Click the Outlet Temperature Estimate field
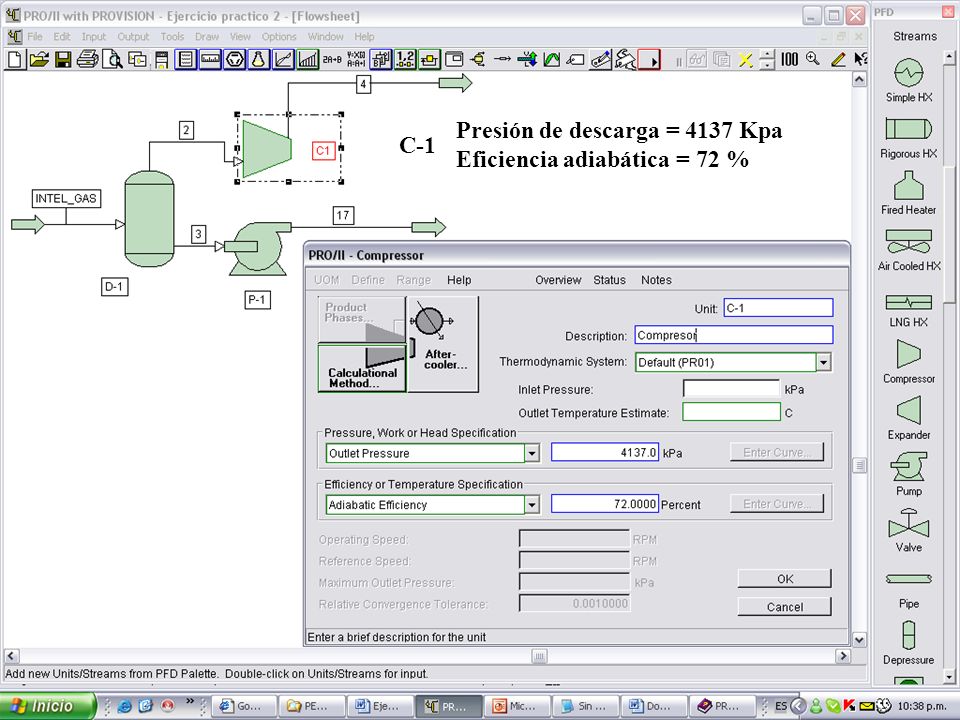The image size is (960, 720). (731, 412)
